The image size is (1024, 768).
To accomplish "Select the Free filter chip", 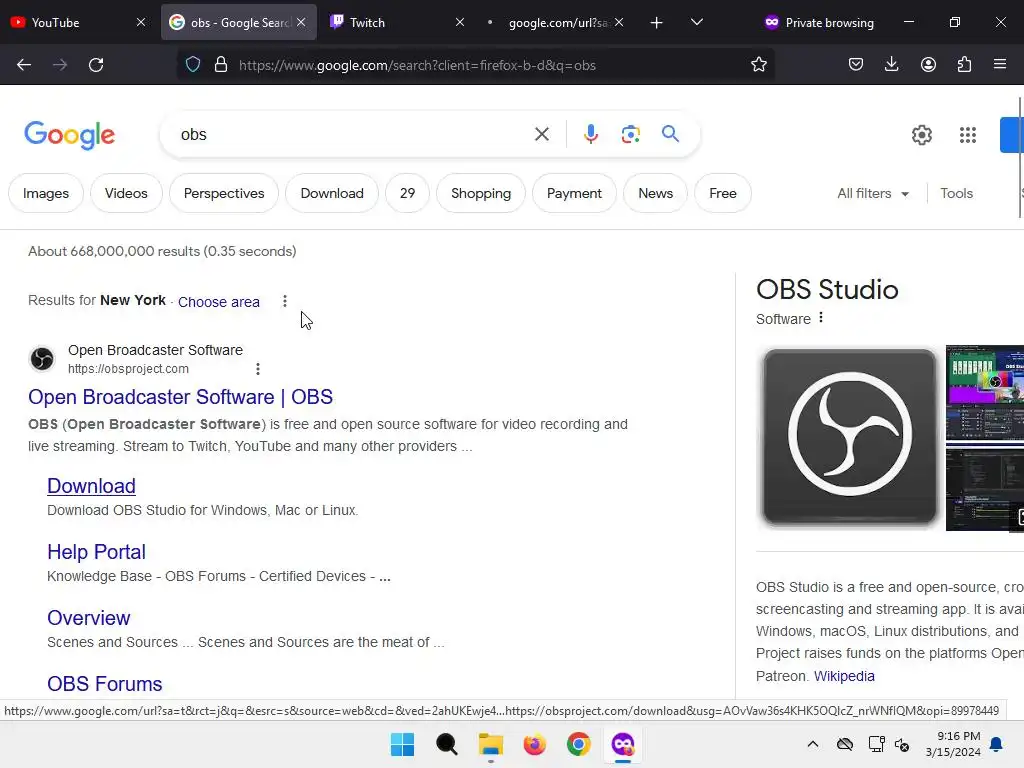I will tap(723, 193).
